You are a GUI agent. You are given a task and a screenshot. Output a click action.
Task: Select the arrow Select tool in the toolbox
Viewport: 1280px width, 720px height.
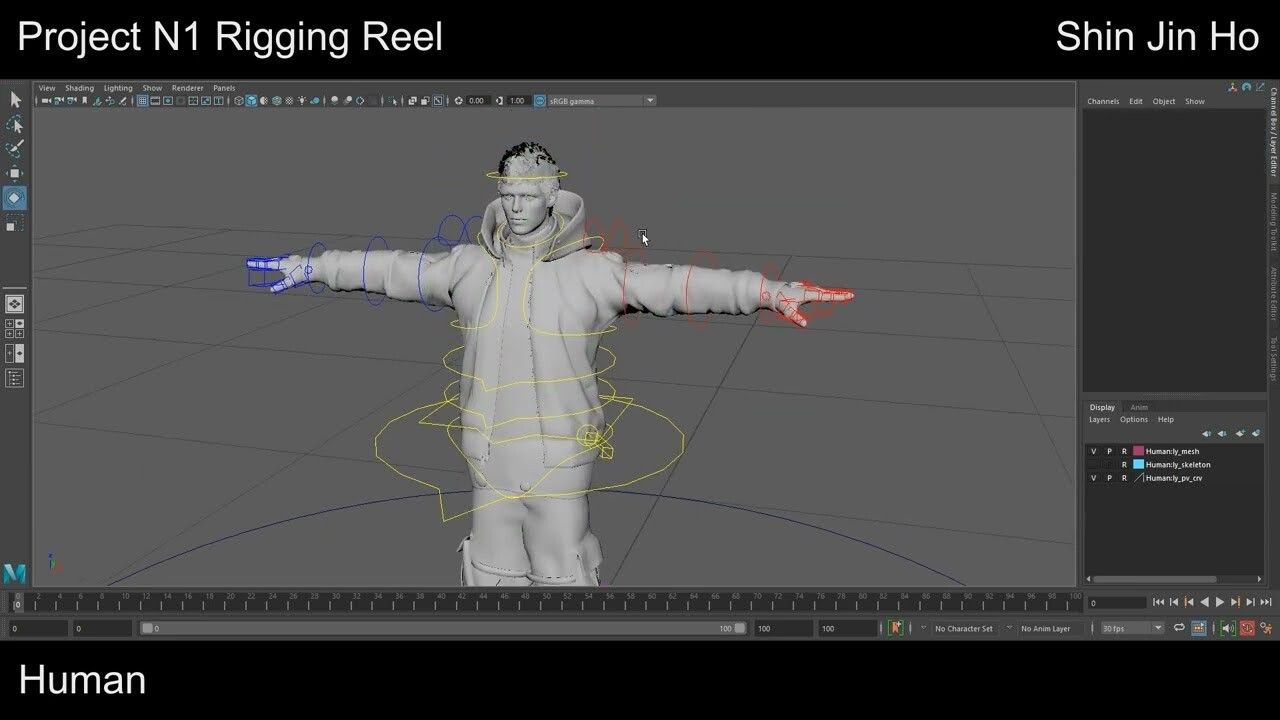(x=14, y=100)
